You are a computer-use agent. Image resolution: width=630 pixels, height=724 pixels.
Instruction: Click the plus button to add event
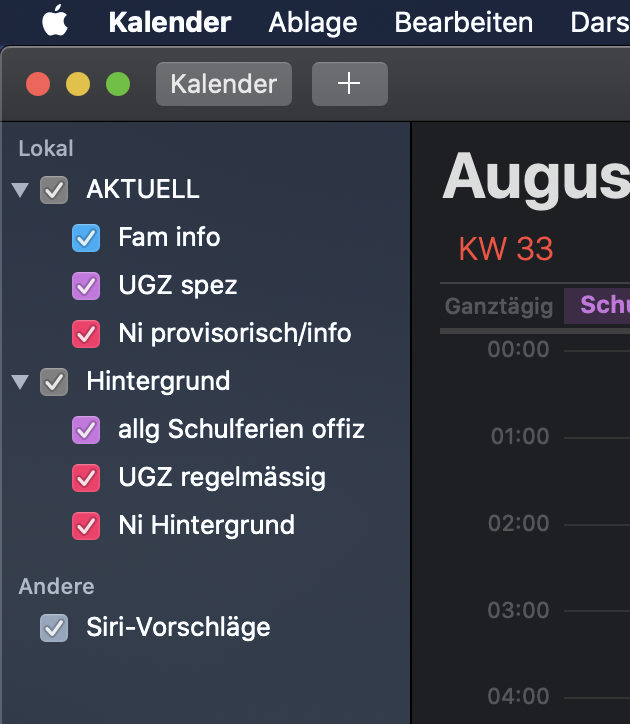click(x=349, y=84)
